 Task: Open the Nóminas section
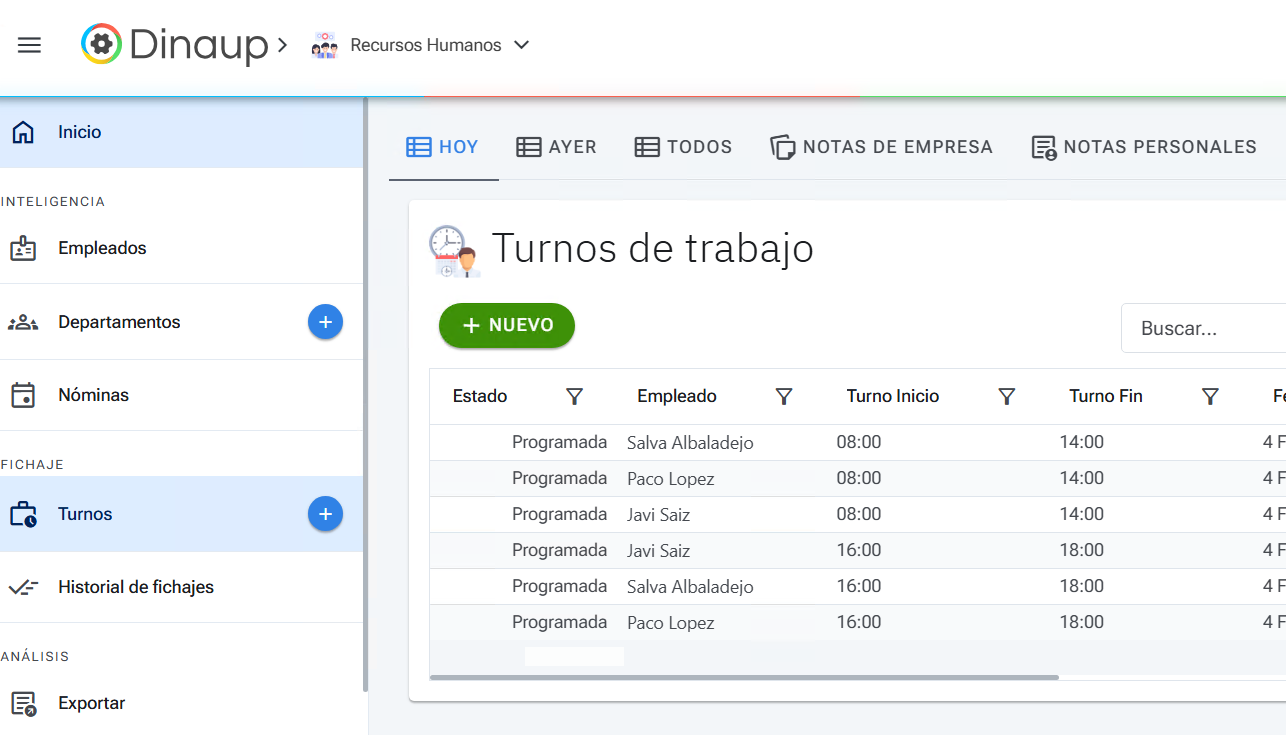pos(94,394)
